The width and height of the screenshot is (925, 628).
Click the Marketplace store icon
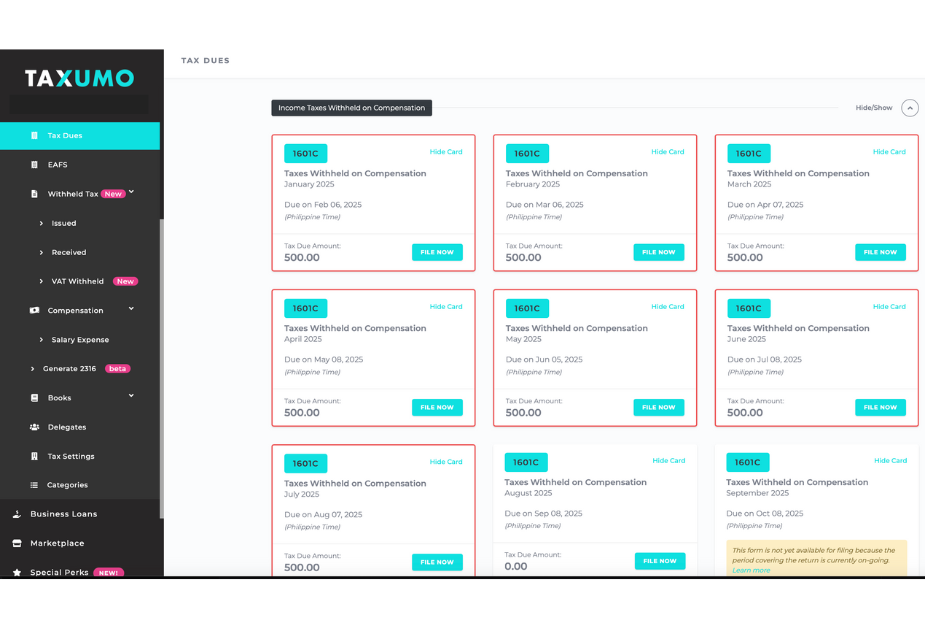[x=16, y=543]
